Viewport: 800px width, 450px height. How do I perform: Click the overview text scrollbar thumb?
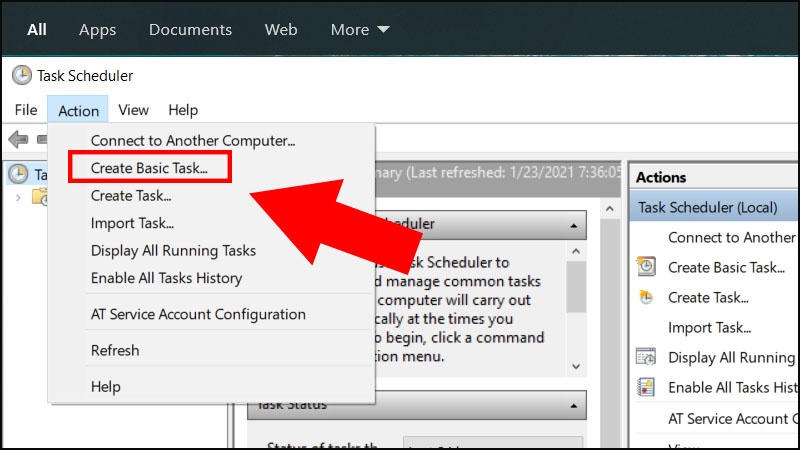point(576,287)
